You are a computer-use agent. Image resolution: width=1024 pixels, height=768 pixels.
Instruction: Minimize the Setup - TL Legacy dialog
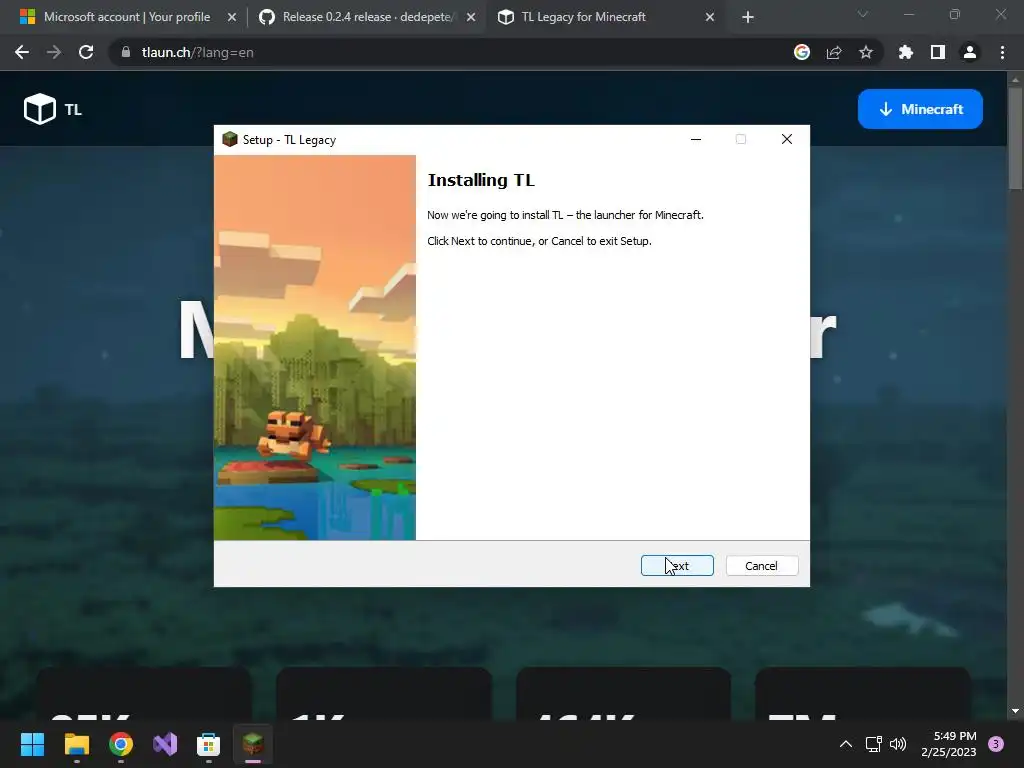pos(696,139)
